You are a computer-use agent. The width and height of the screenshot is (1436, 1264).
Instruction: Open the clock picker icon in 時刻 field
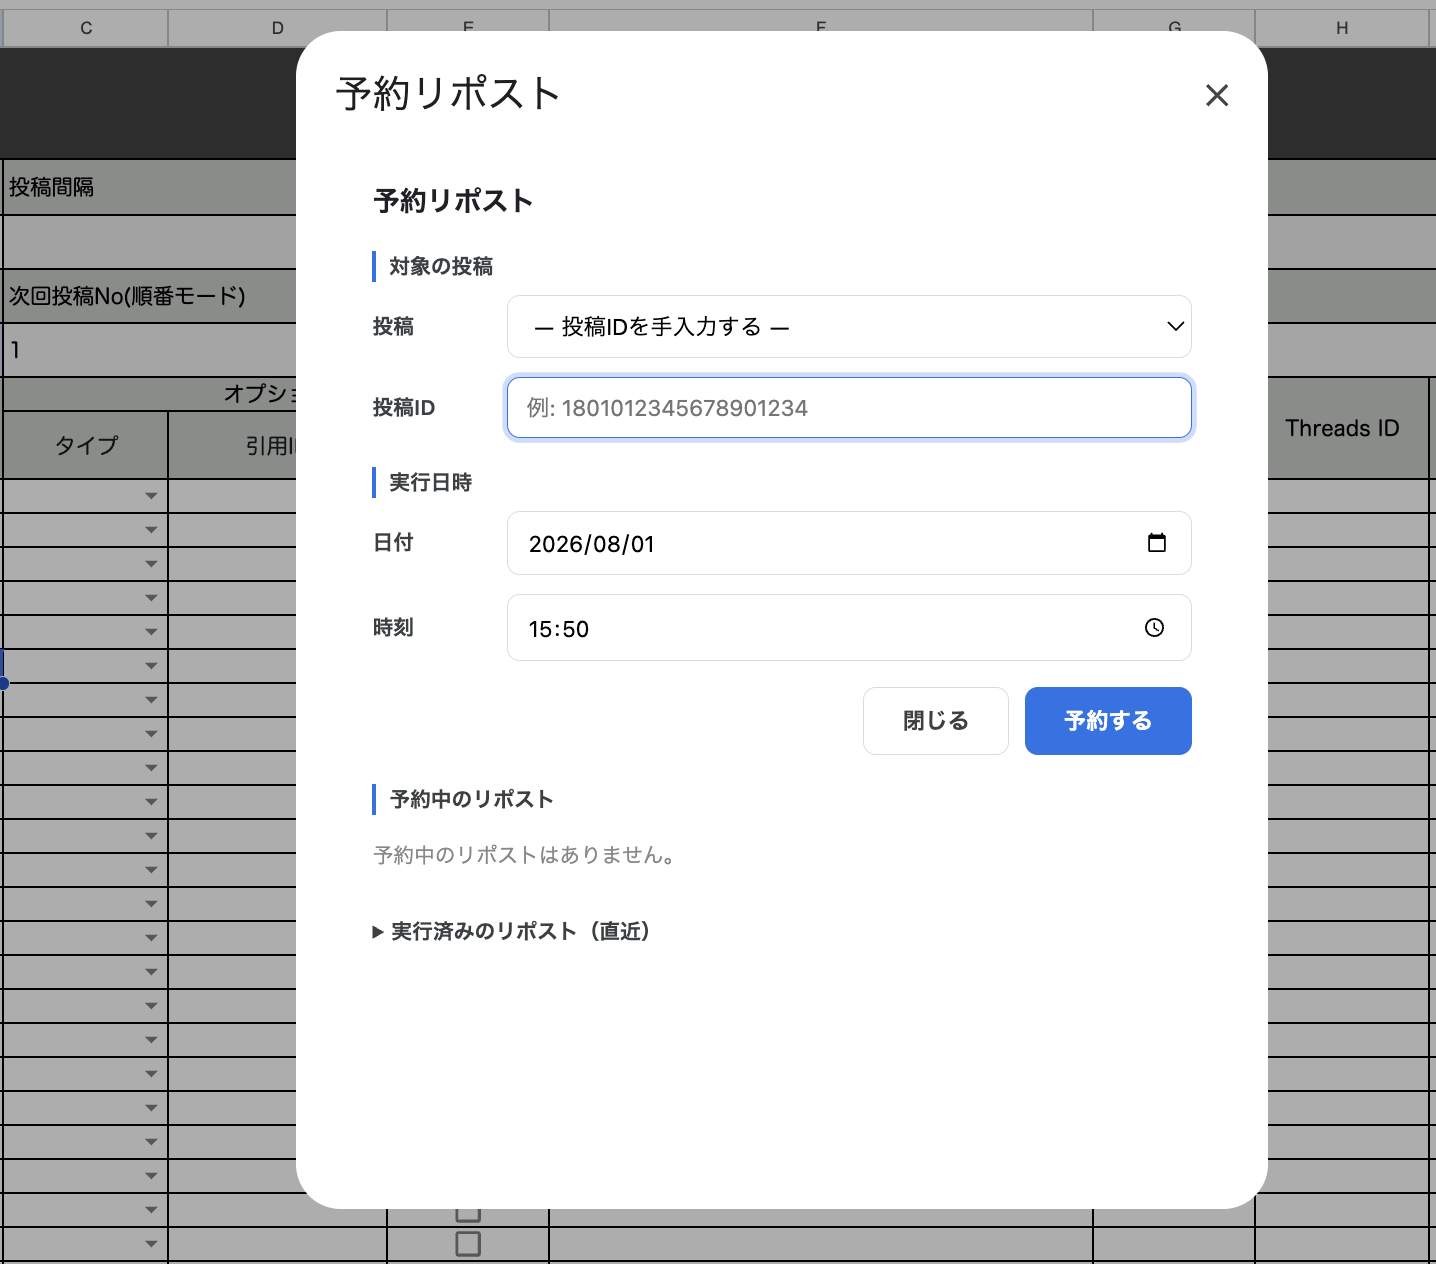tap(1154, 628)
